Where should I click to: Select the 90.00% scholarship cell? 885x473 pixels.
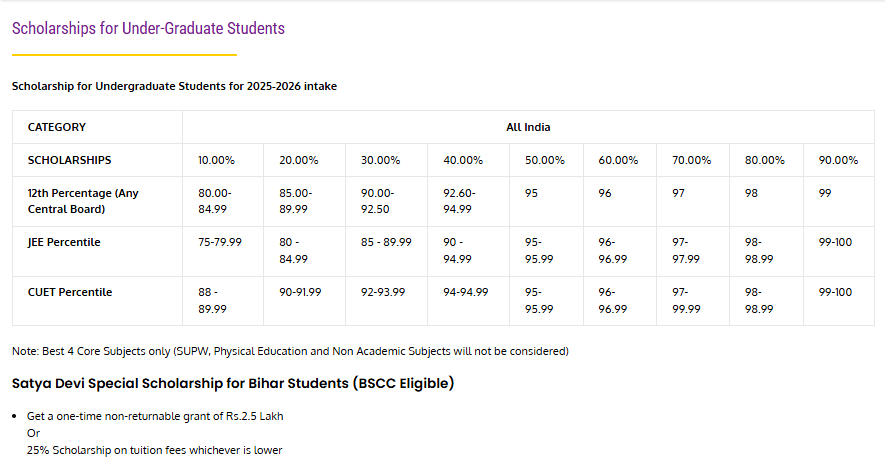point(838,160)
